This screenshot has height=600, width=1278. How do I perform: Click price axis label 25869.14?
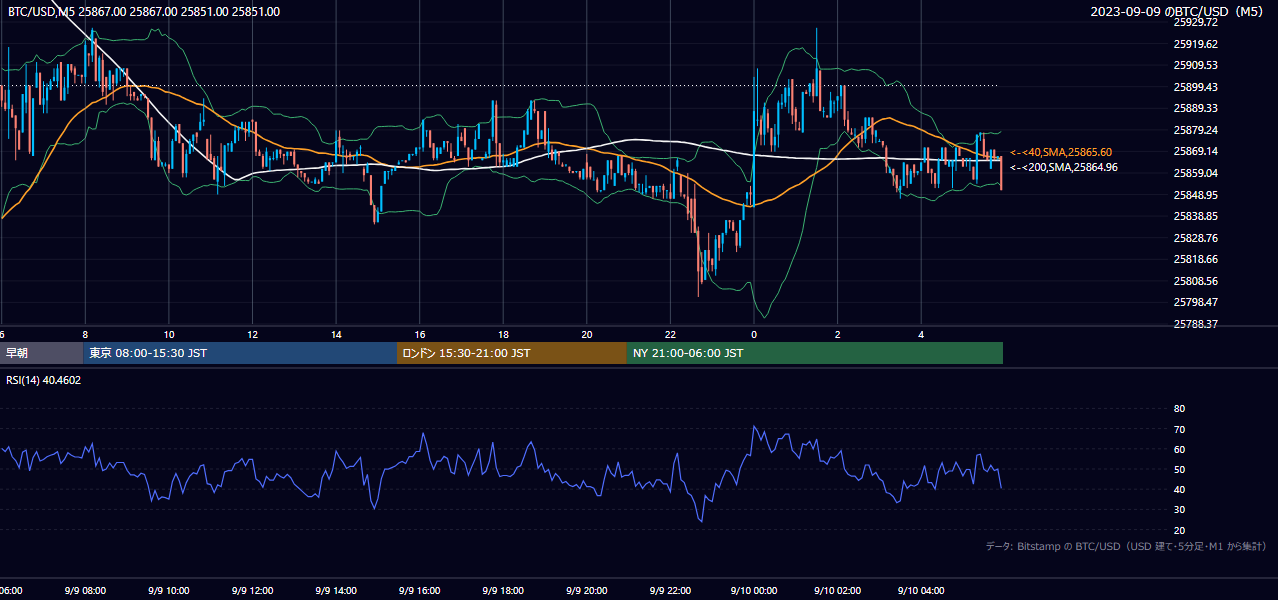[1195, 151]
